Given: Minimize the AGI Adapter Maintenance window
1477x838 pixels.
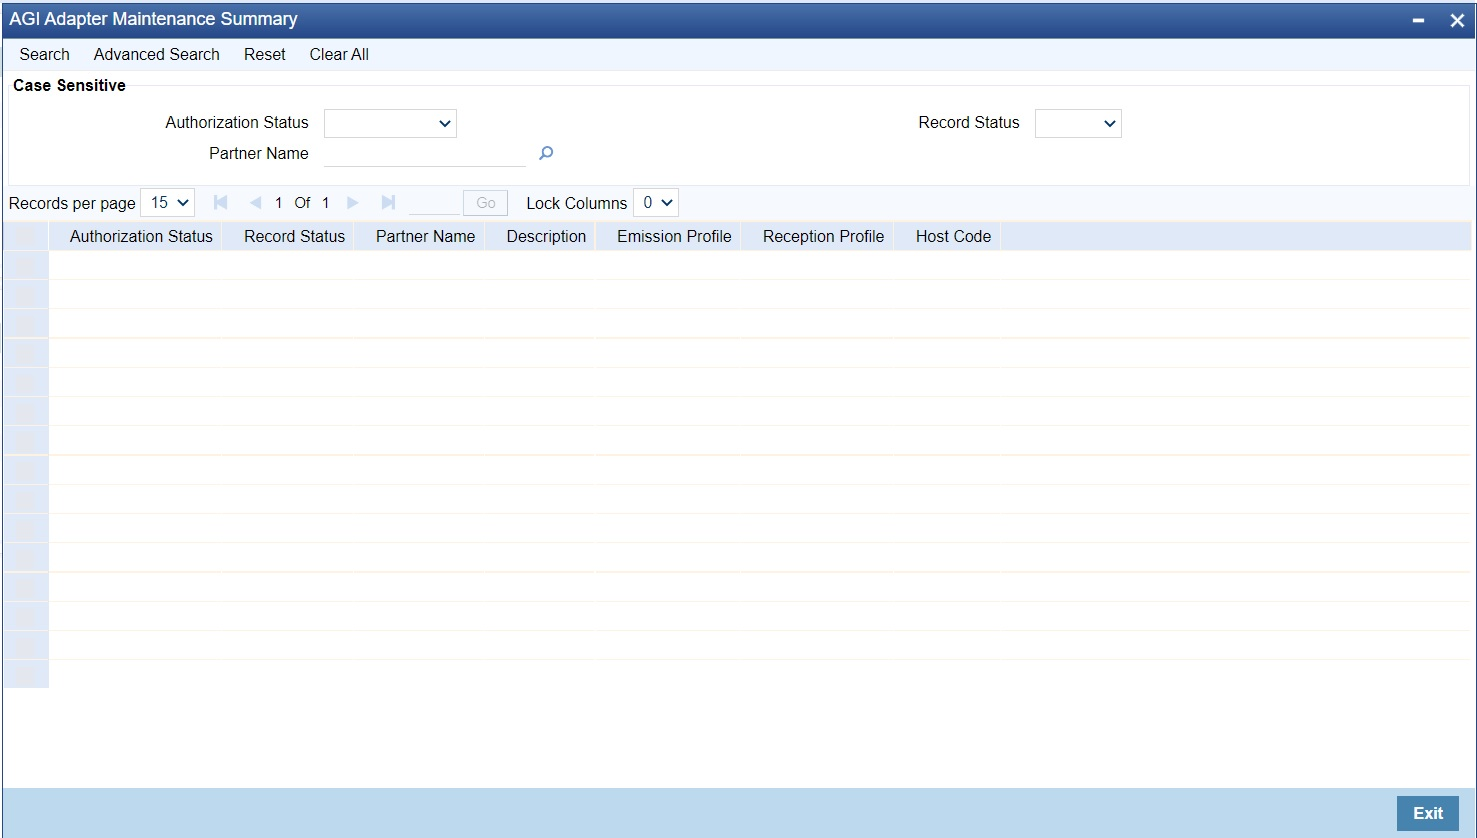Looking at the screenshot, I should pyautogui.click(x=1418, y=20).
